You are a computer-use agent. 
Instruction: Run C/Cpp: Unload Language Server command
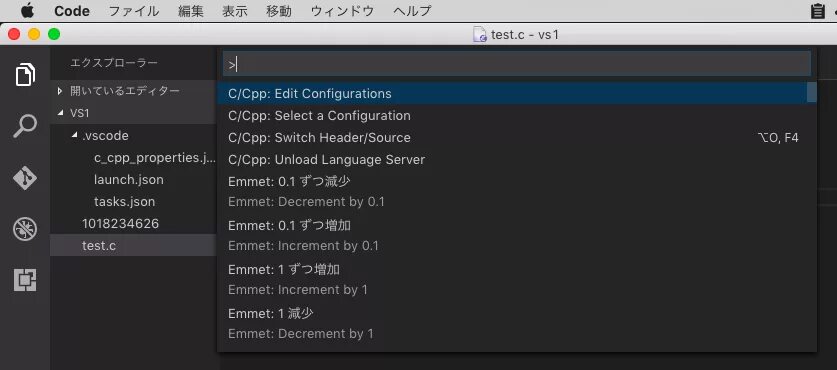(x=517, y=160)
